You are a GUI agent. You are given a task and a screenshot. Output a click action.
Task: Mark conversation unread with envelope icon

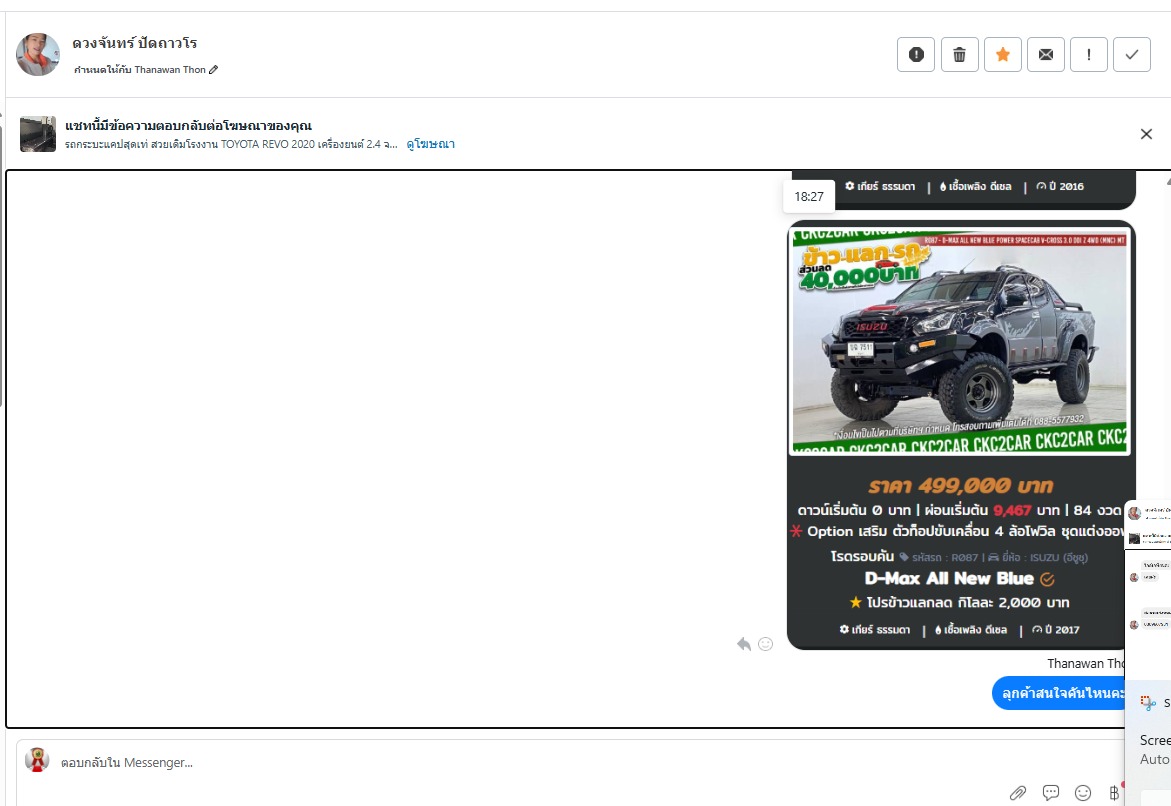[x=1046, y=55]
